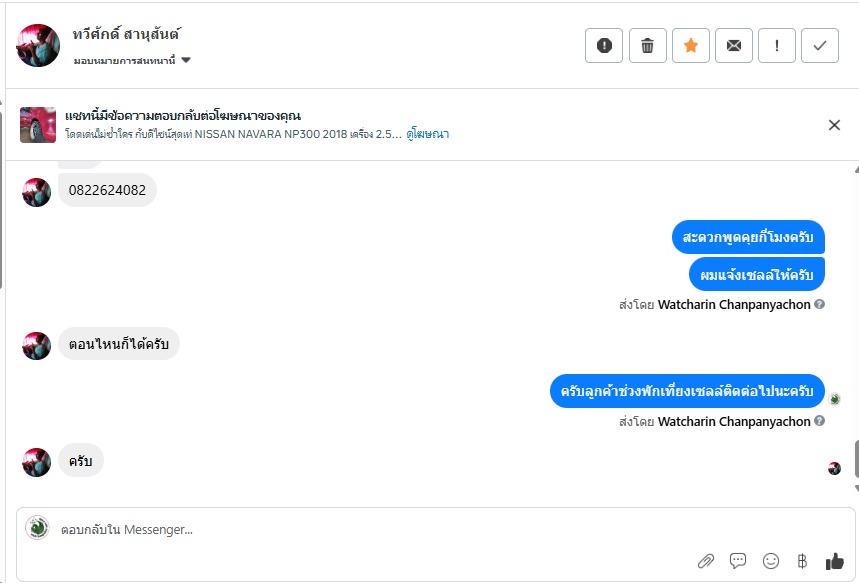Open ทวีศักดิ์ สานุสันต์ profile picture in header

(38, 45)
